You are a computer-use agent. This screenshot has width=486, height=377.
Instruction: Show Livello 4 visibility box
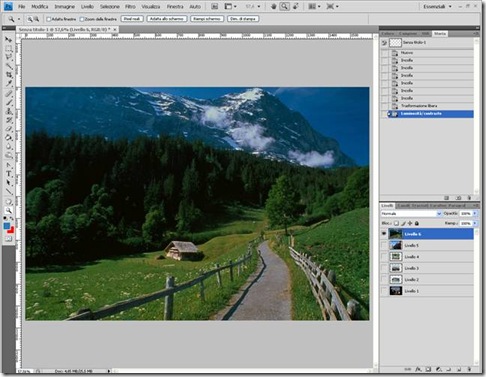384,257
